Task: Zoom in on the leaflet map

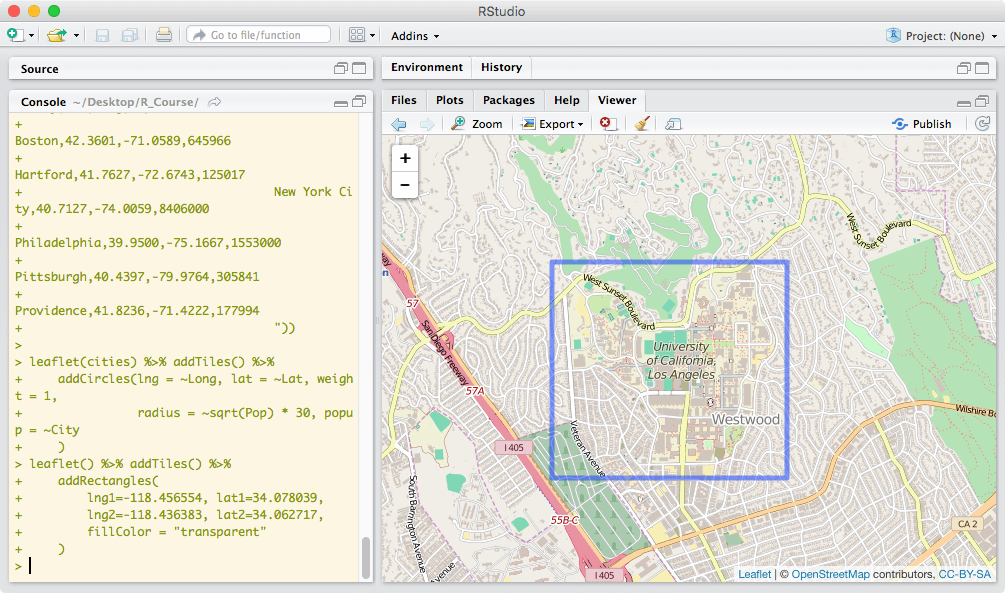Action: (405, 158)
